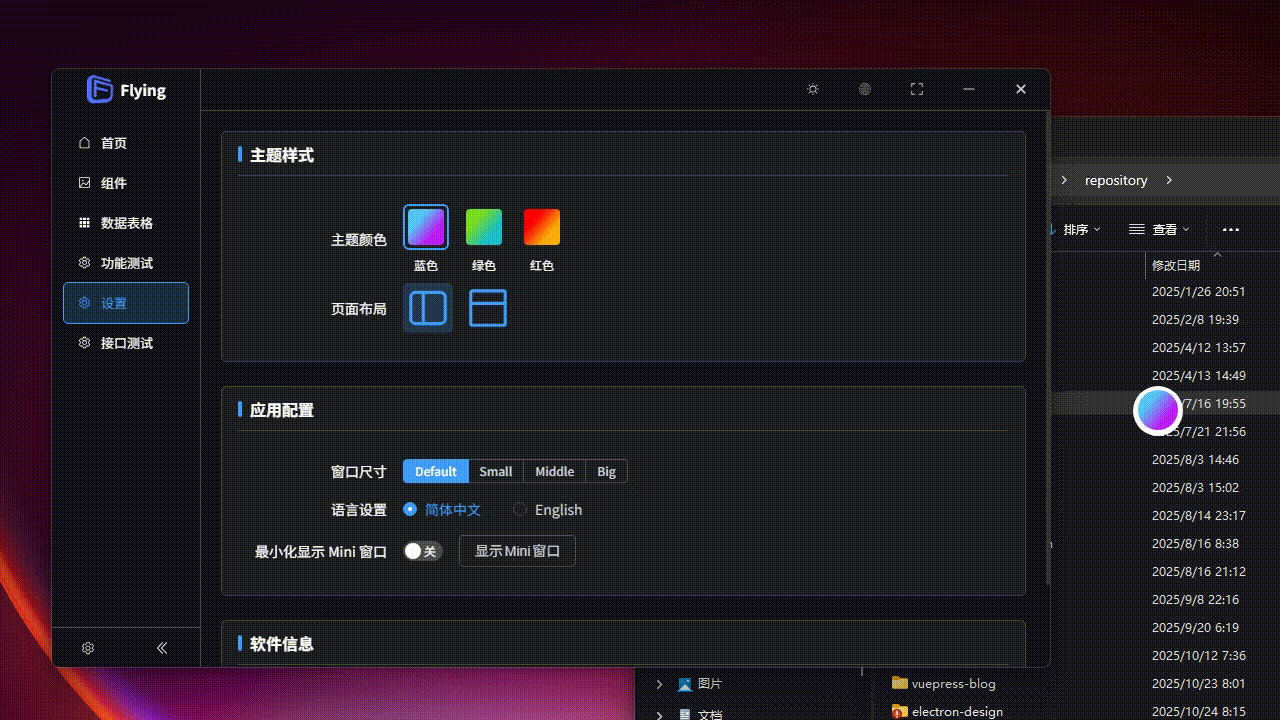The height and width of the screenshot is (720, 1280).
Task: Select English language radio
Action: click(x=548, y=509)
